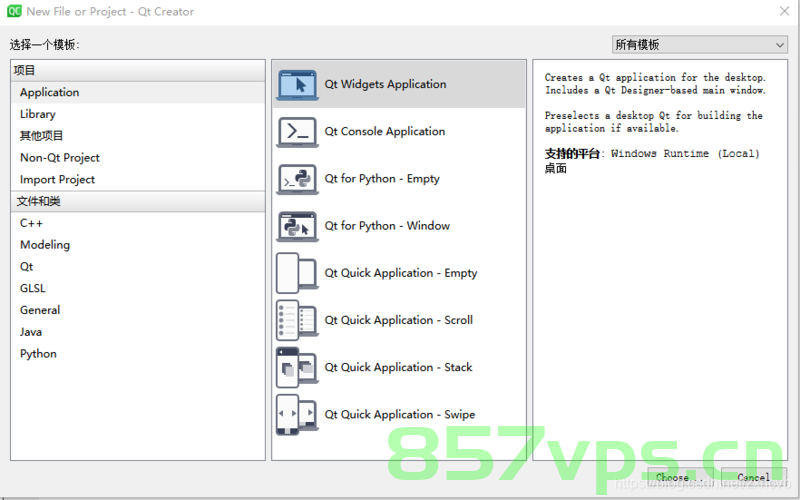Click Qt Quick Application - Stack label
800x500 pixels.
pos(398,367)
